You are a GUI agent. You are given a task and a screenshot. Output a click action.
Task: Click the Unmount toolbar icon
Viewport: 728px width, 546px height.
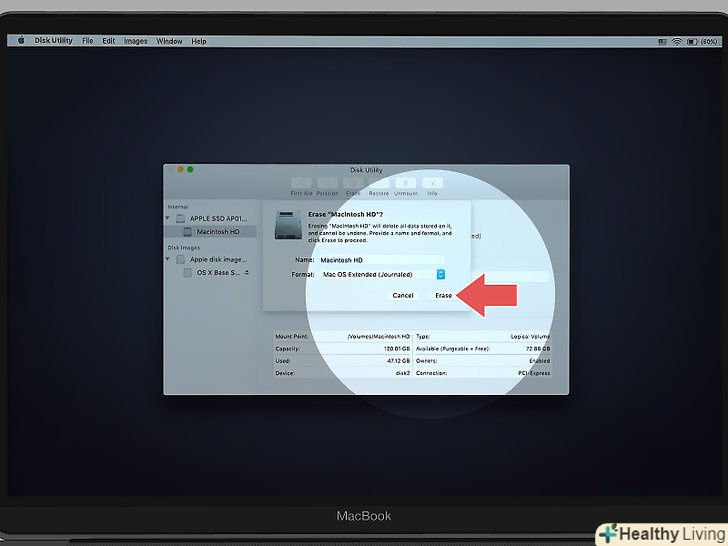click(406, 182)
